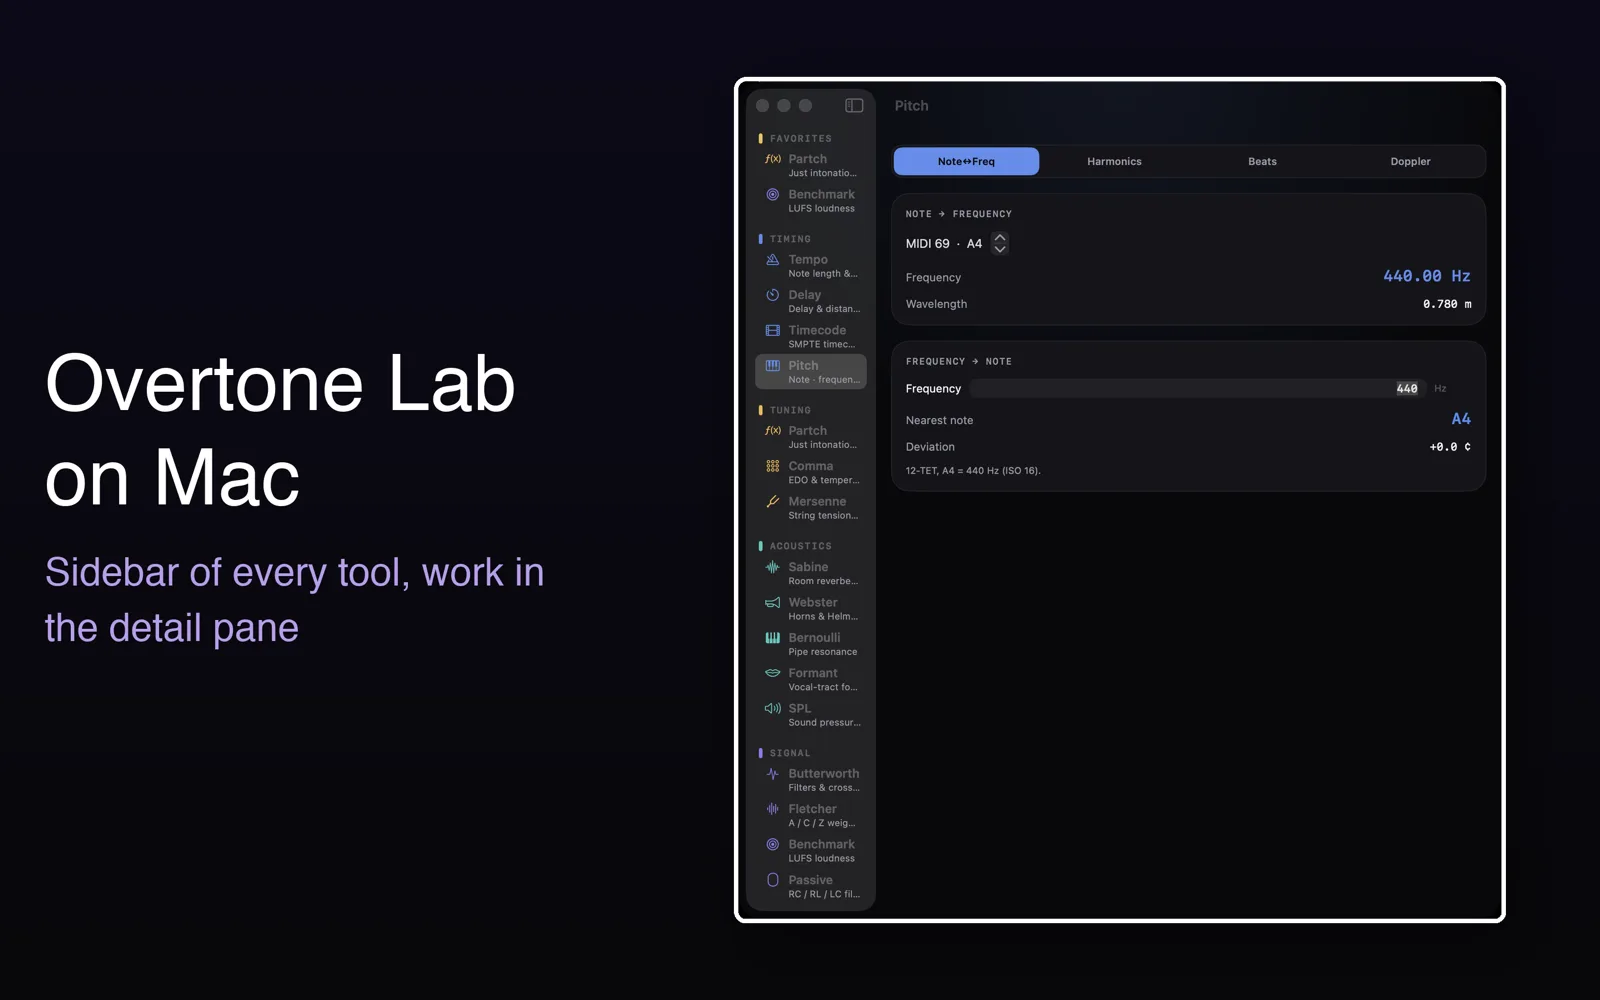Image resolution: width=1600 pixels, height=1000 pixels.
Task: Click the Pitch window title
Action: (911, 105)
